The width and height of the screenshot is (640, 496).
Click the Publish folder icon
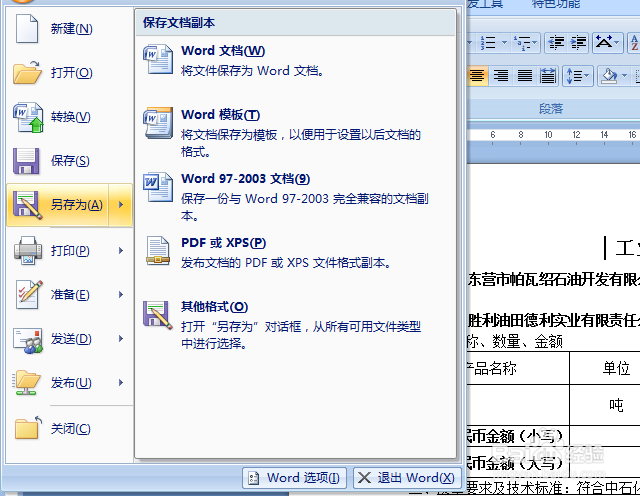click(27, 383)
